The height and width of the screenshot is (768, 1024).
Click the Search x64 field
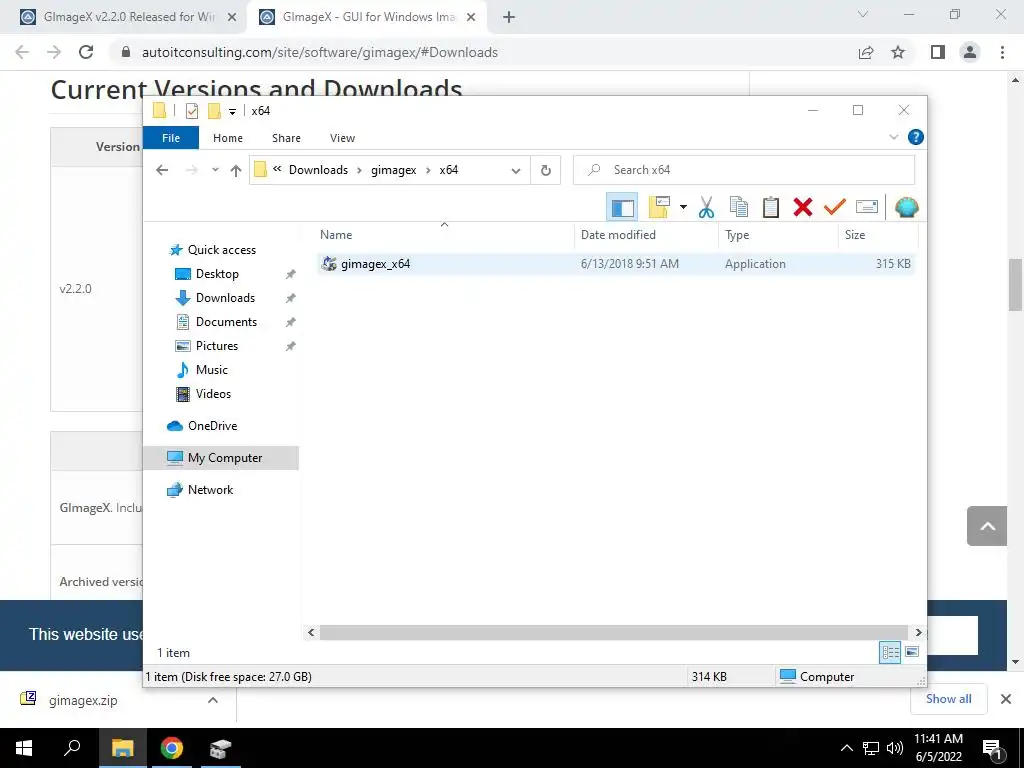click(744, 170)
